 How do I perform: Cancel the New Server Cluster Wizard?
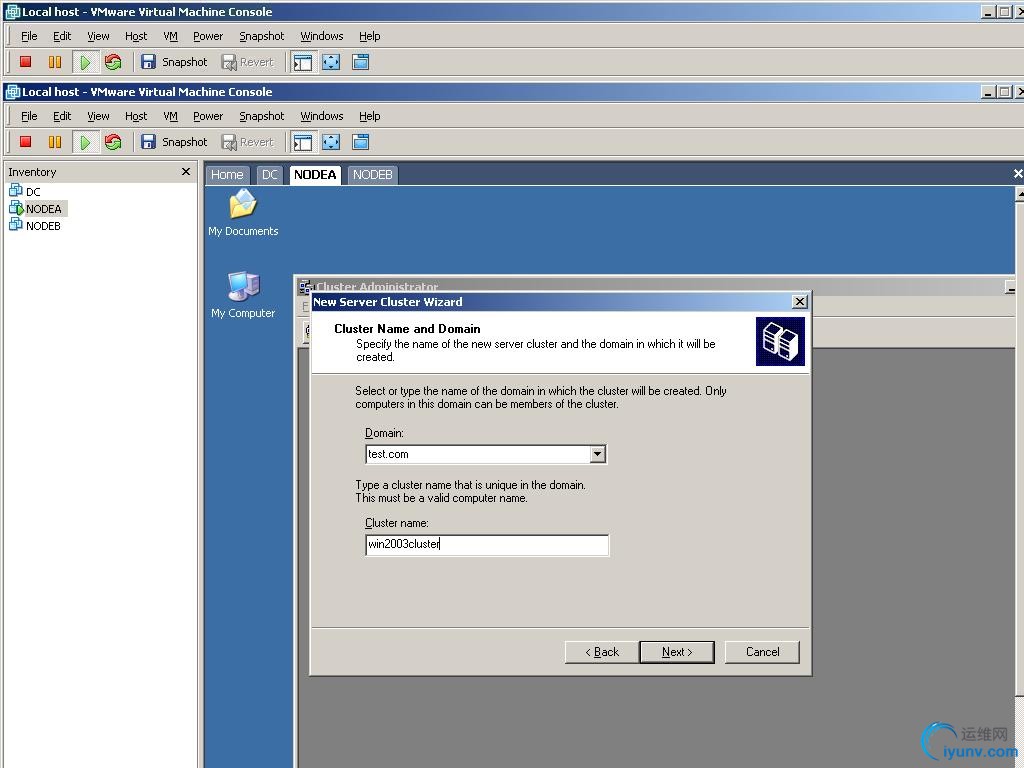[x=762, y=652]
